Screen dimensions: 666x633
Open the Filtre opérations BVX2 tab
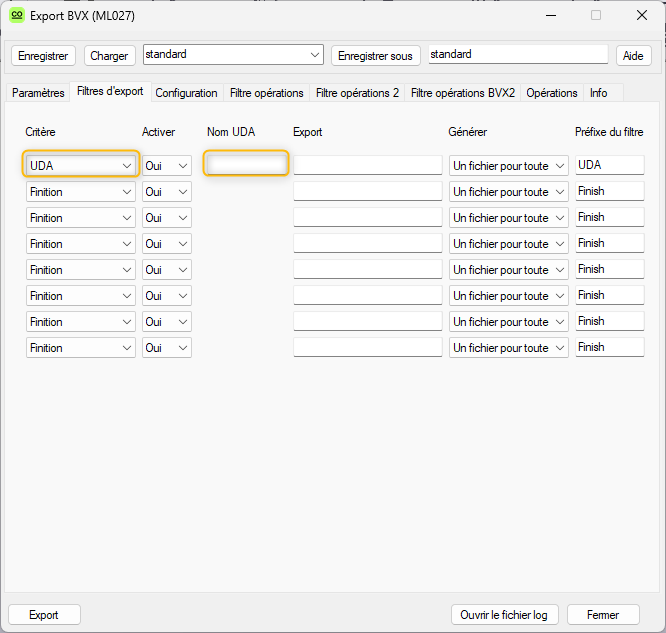[x=463, y=93]
